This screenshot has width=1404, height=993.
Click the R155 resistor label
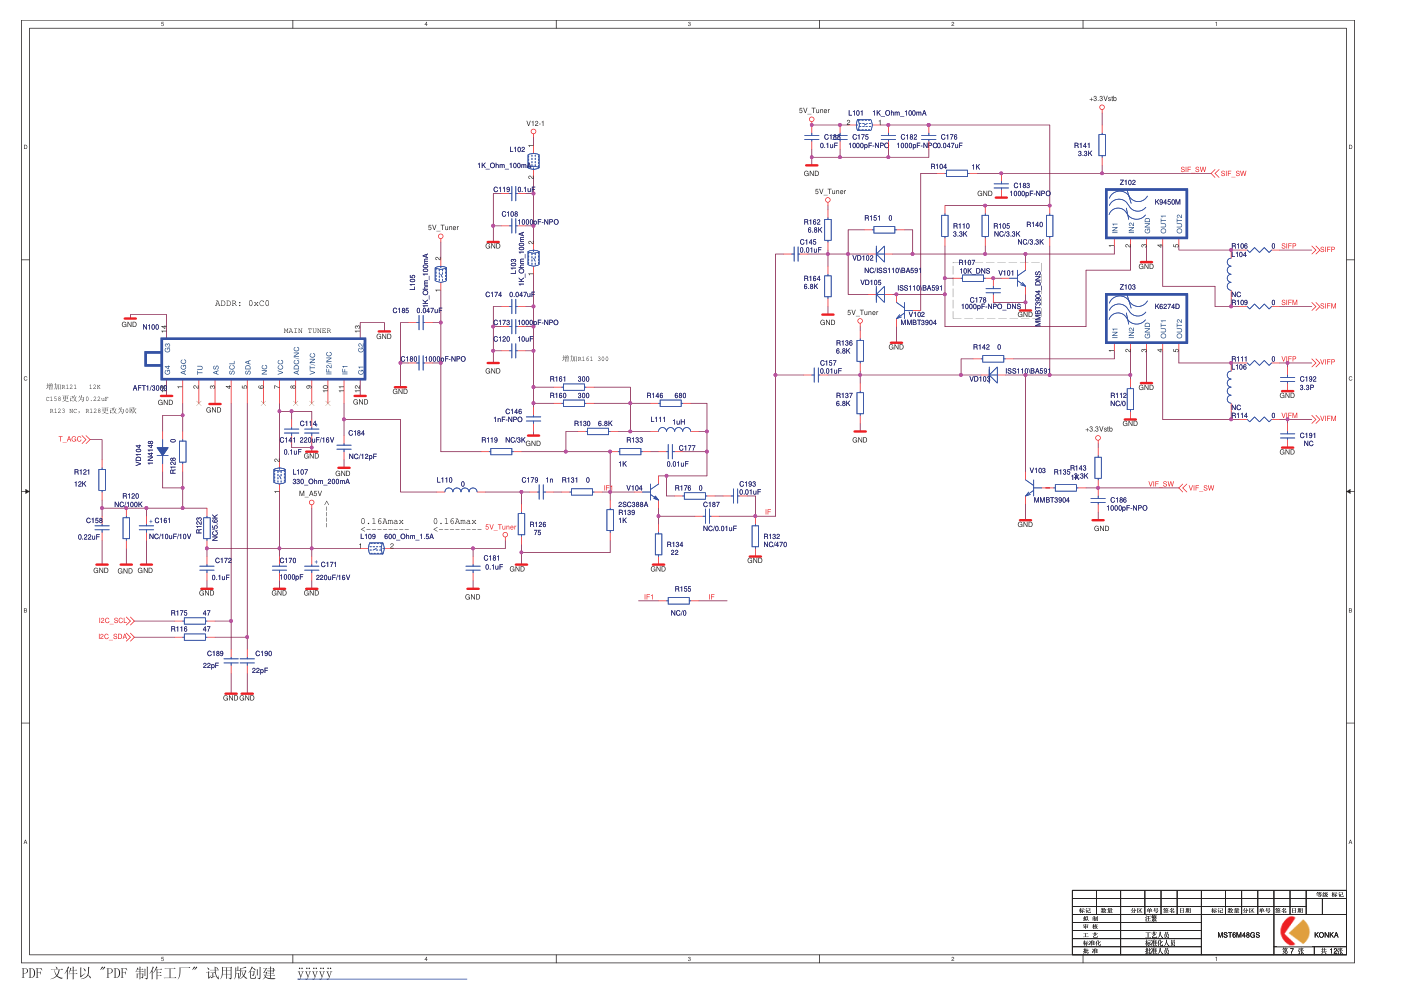click(x=683, y=589)
